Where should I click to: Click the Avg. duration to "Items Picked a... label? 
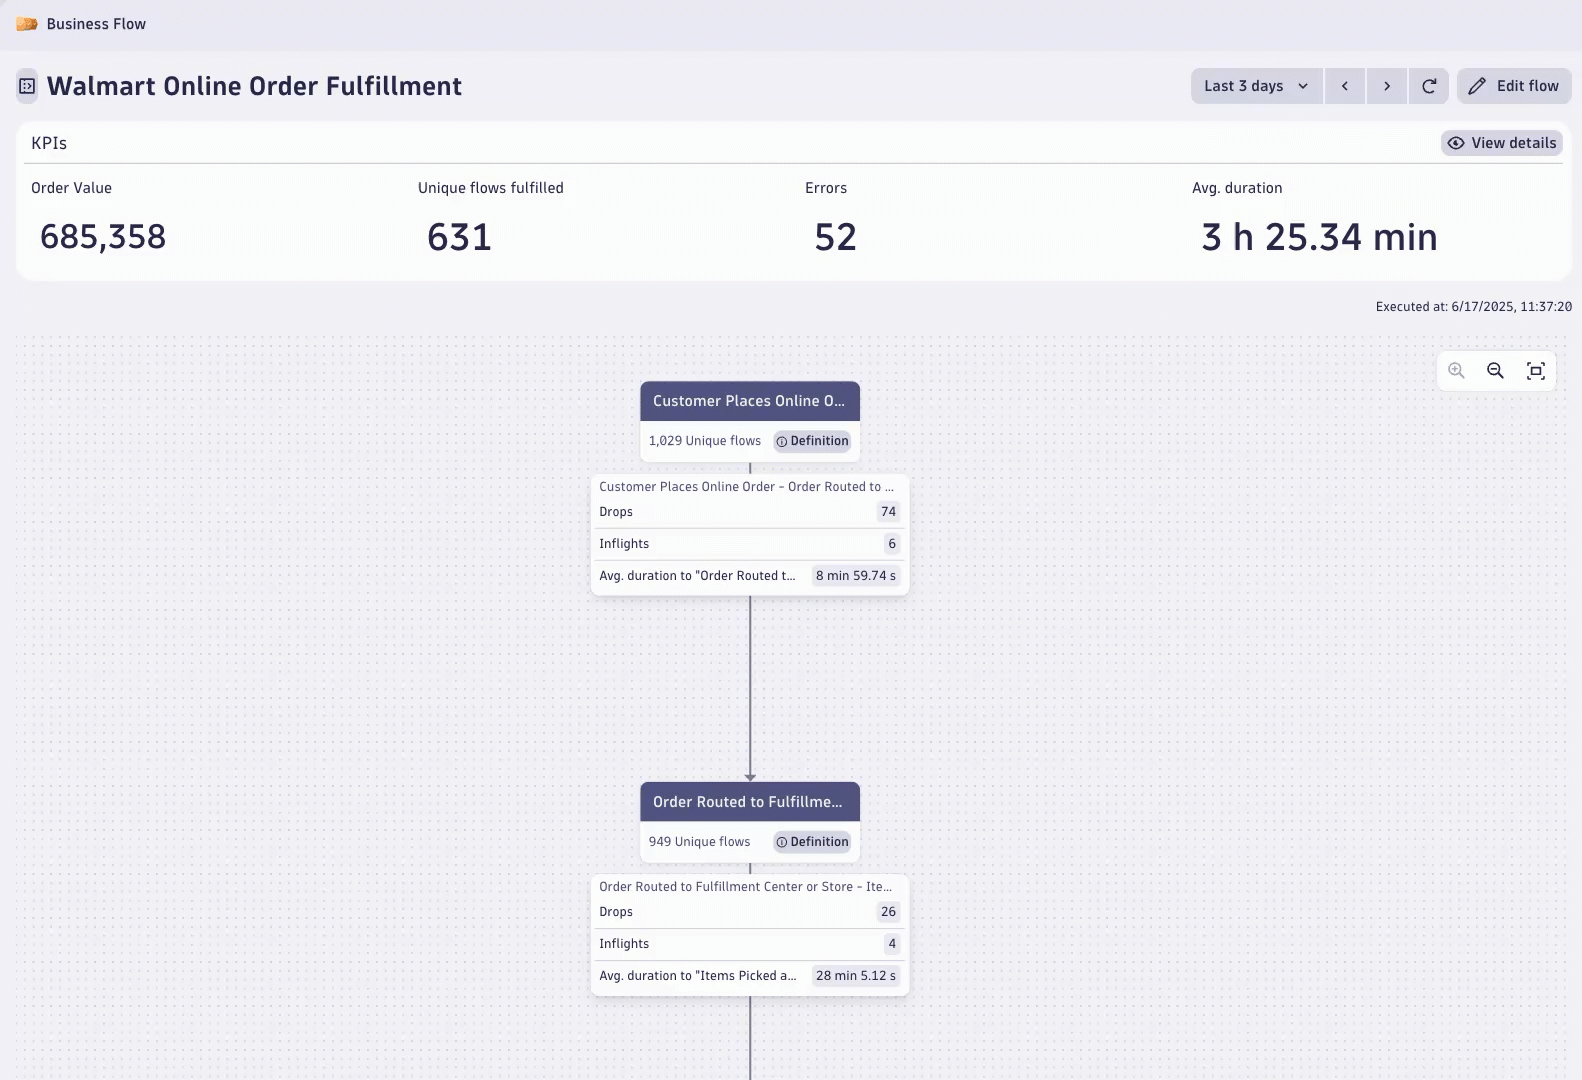(x=698, y=976)
